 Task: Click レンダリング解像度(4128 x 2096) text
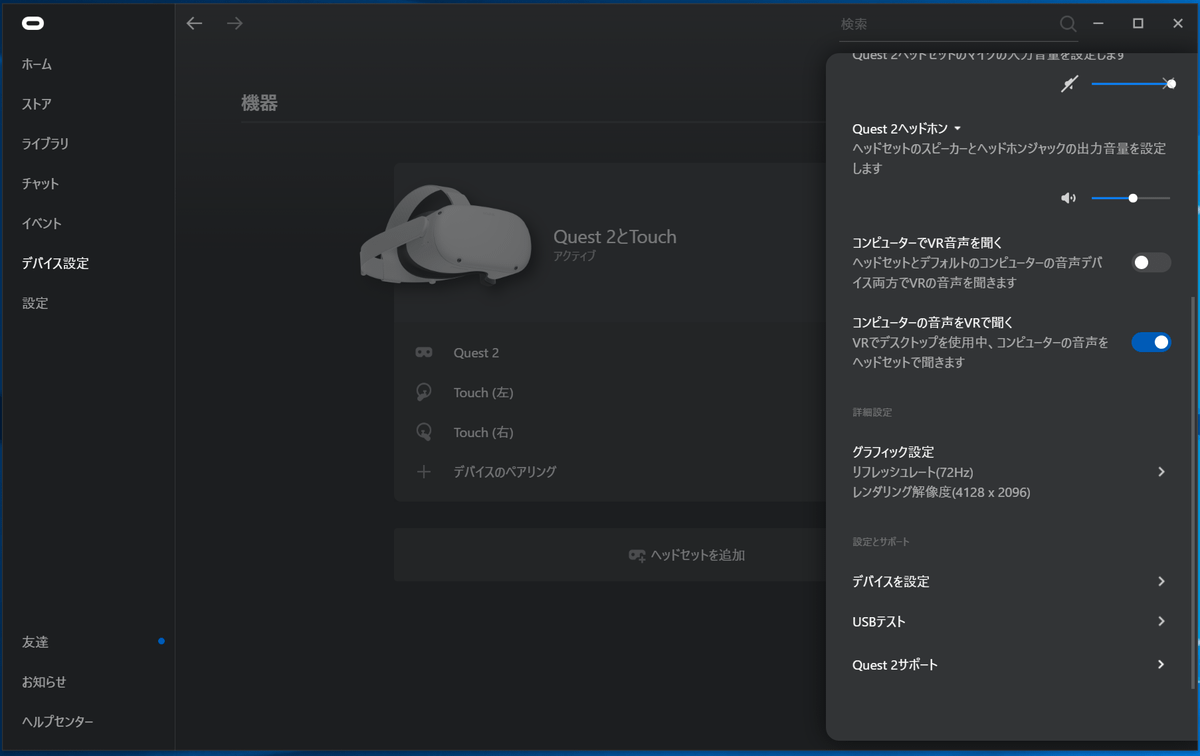(941, 492)
